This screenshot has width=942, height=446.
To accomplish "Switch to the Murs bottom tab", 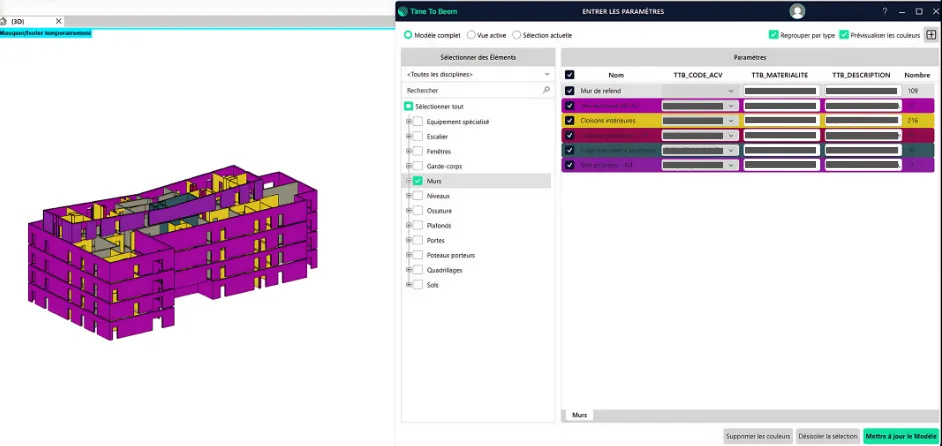I will [x=579, y=415].
